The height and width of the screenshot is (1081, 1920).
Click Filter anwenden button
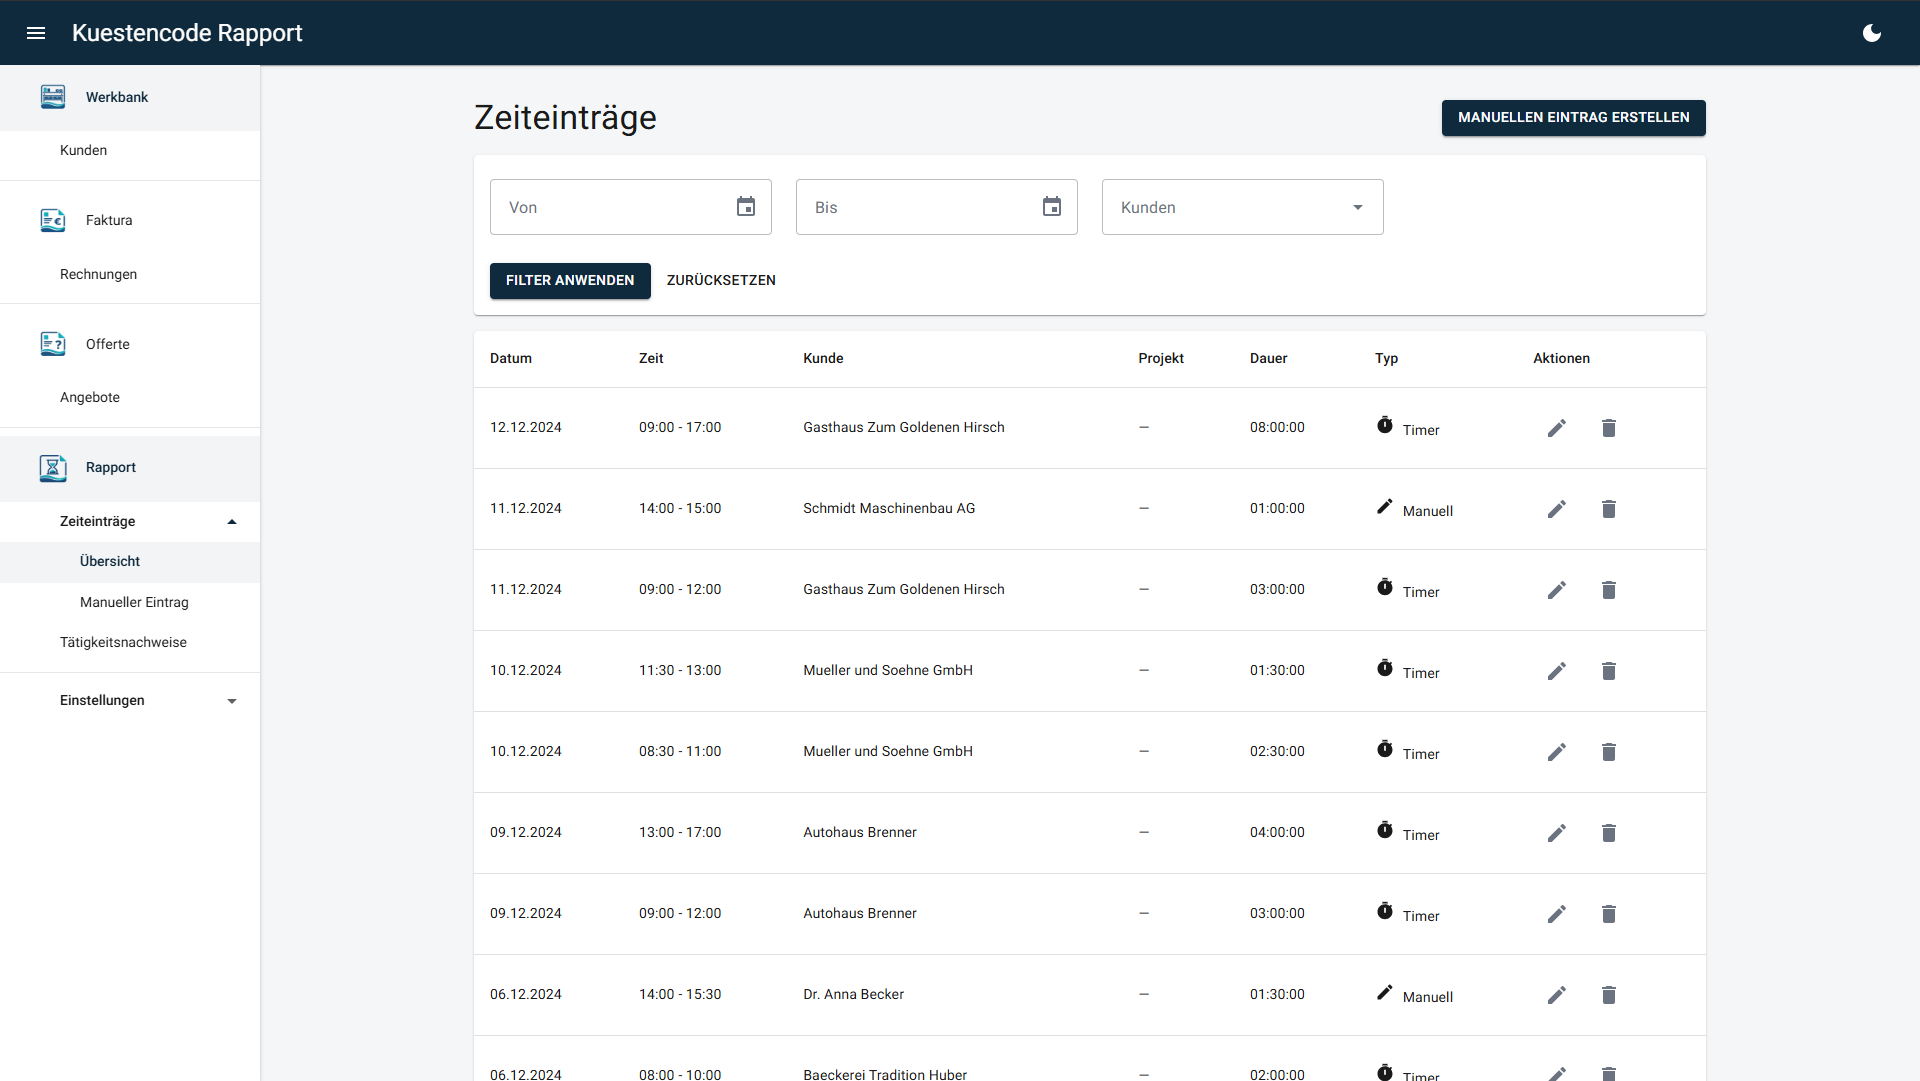570,280
